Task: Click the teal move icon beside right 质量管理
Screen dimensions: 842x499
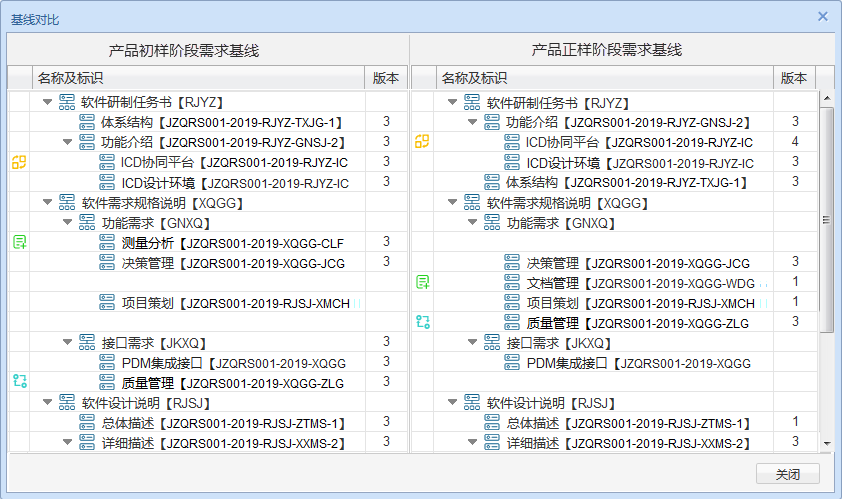Action: click(x=423, y=321)
